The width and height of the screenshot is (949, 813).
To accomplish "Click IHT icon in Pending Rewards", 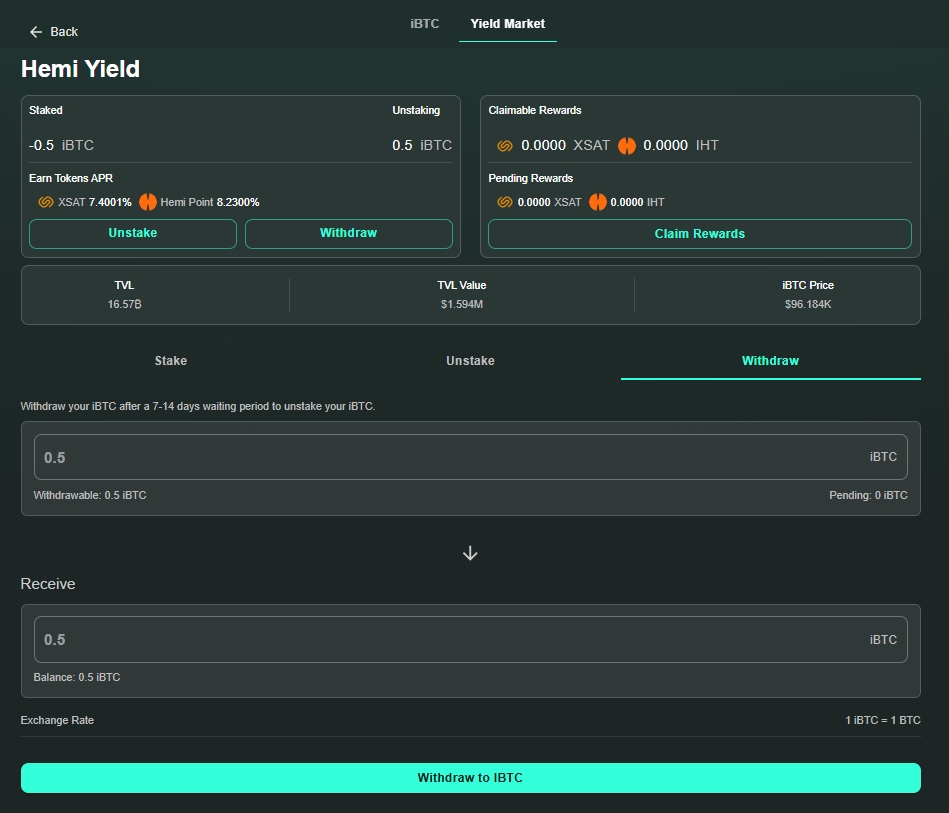I will pyautogui.click(x=597, y=202).
